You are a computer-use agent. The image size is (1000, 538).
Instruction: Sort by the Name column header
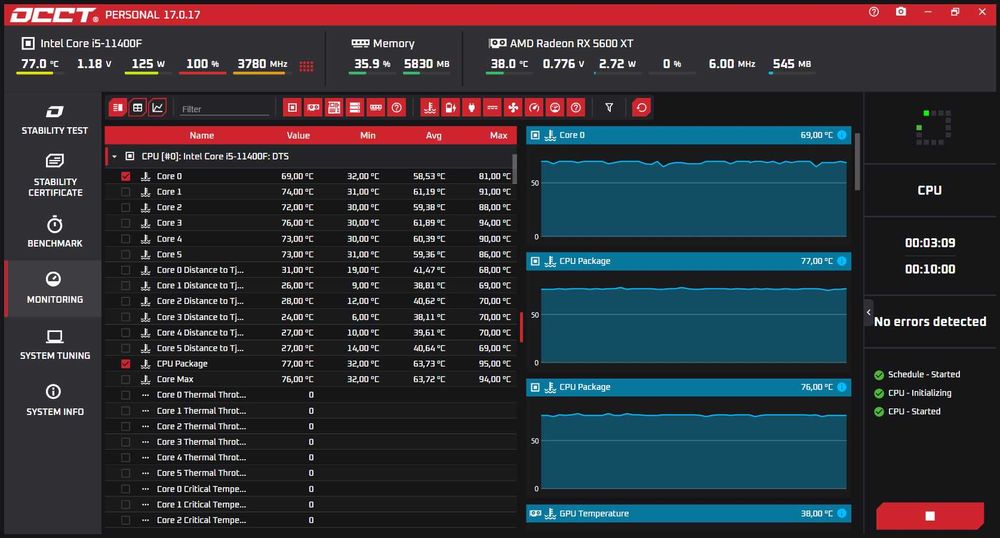pyautogui.click(x=202, y=135)
